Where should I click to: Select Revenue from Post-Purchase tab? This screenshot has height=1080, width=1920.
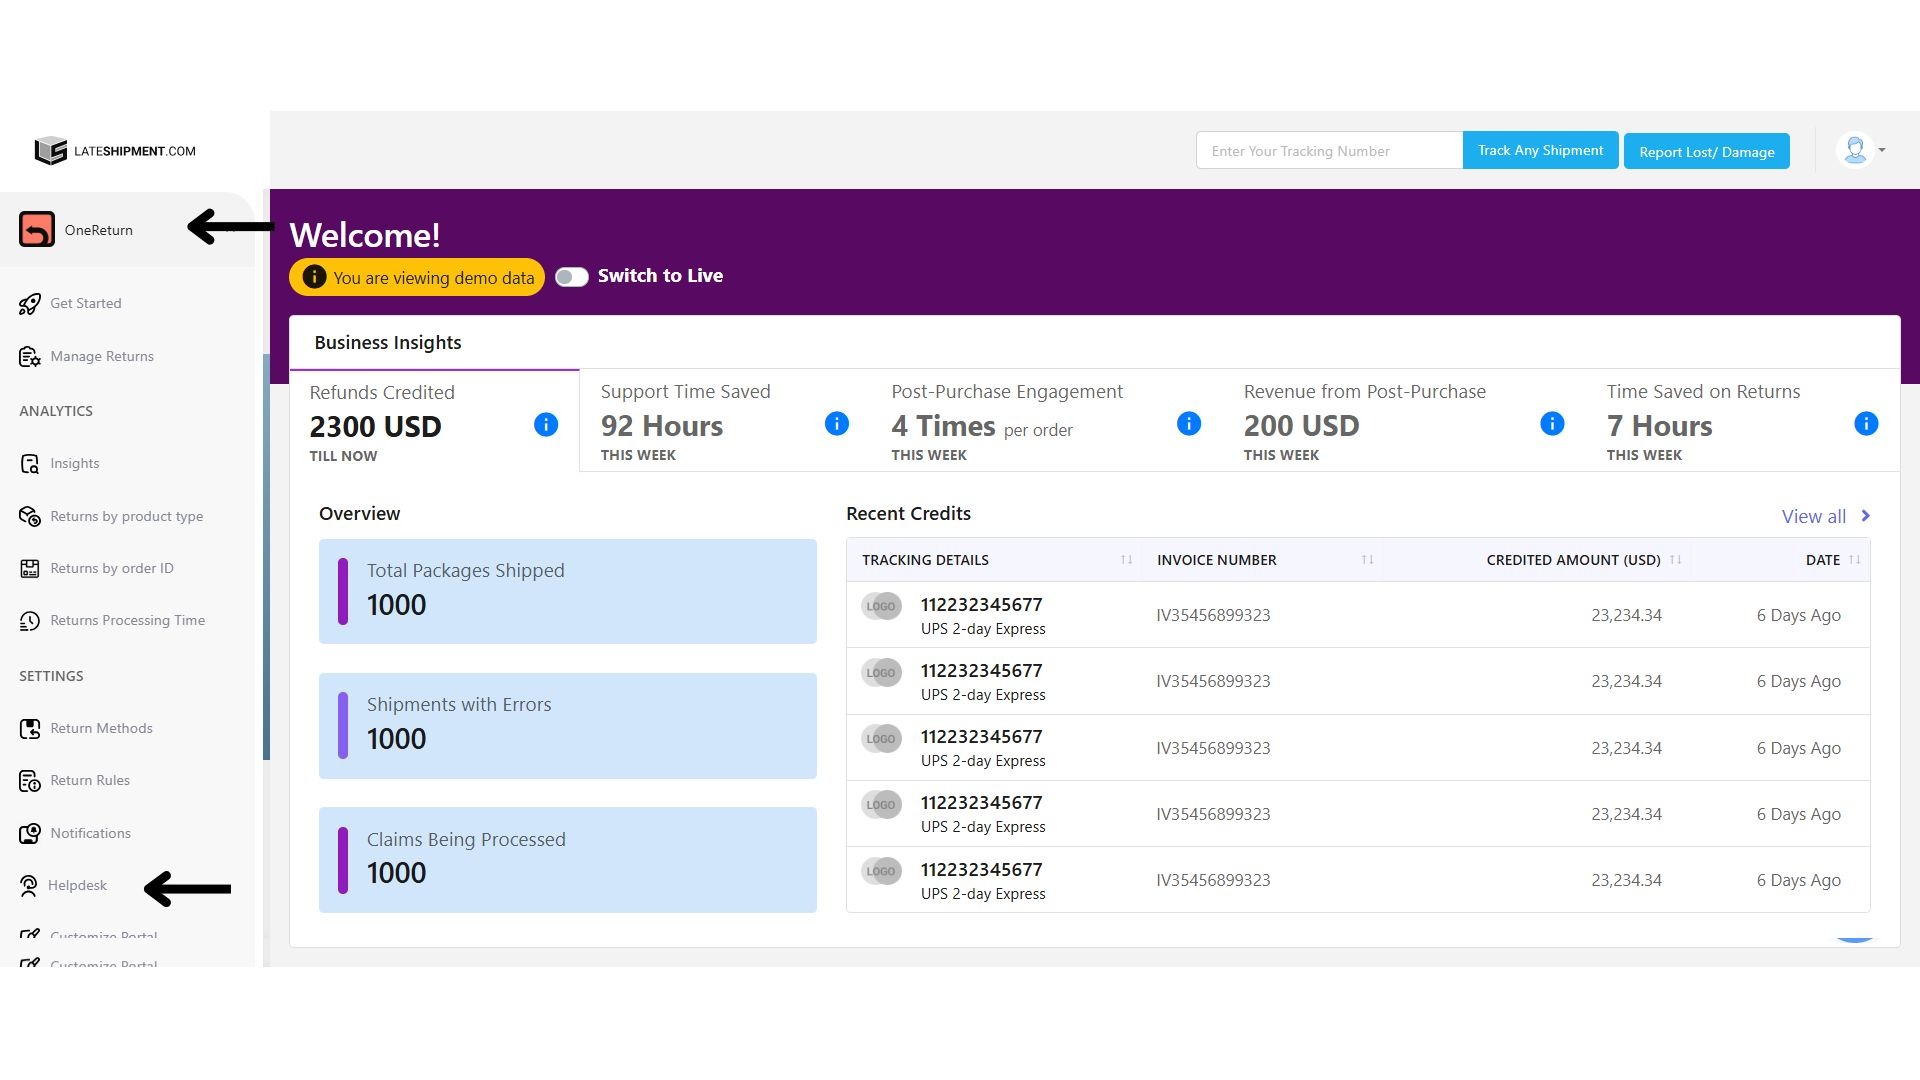pyautogui.click(x=1364, y=422)
